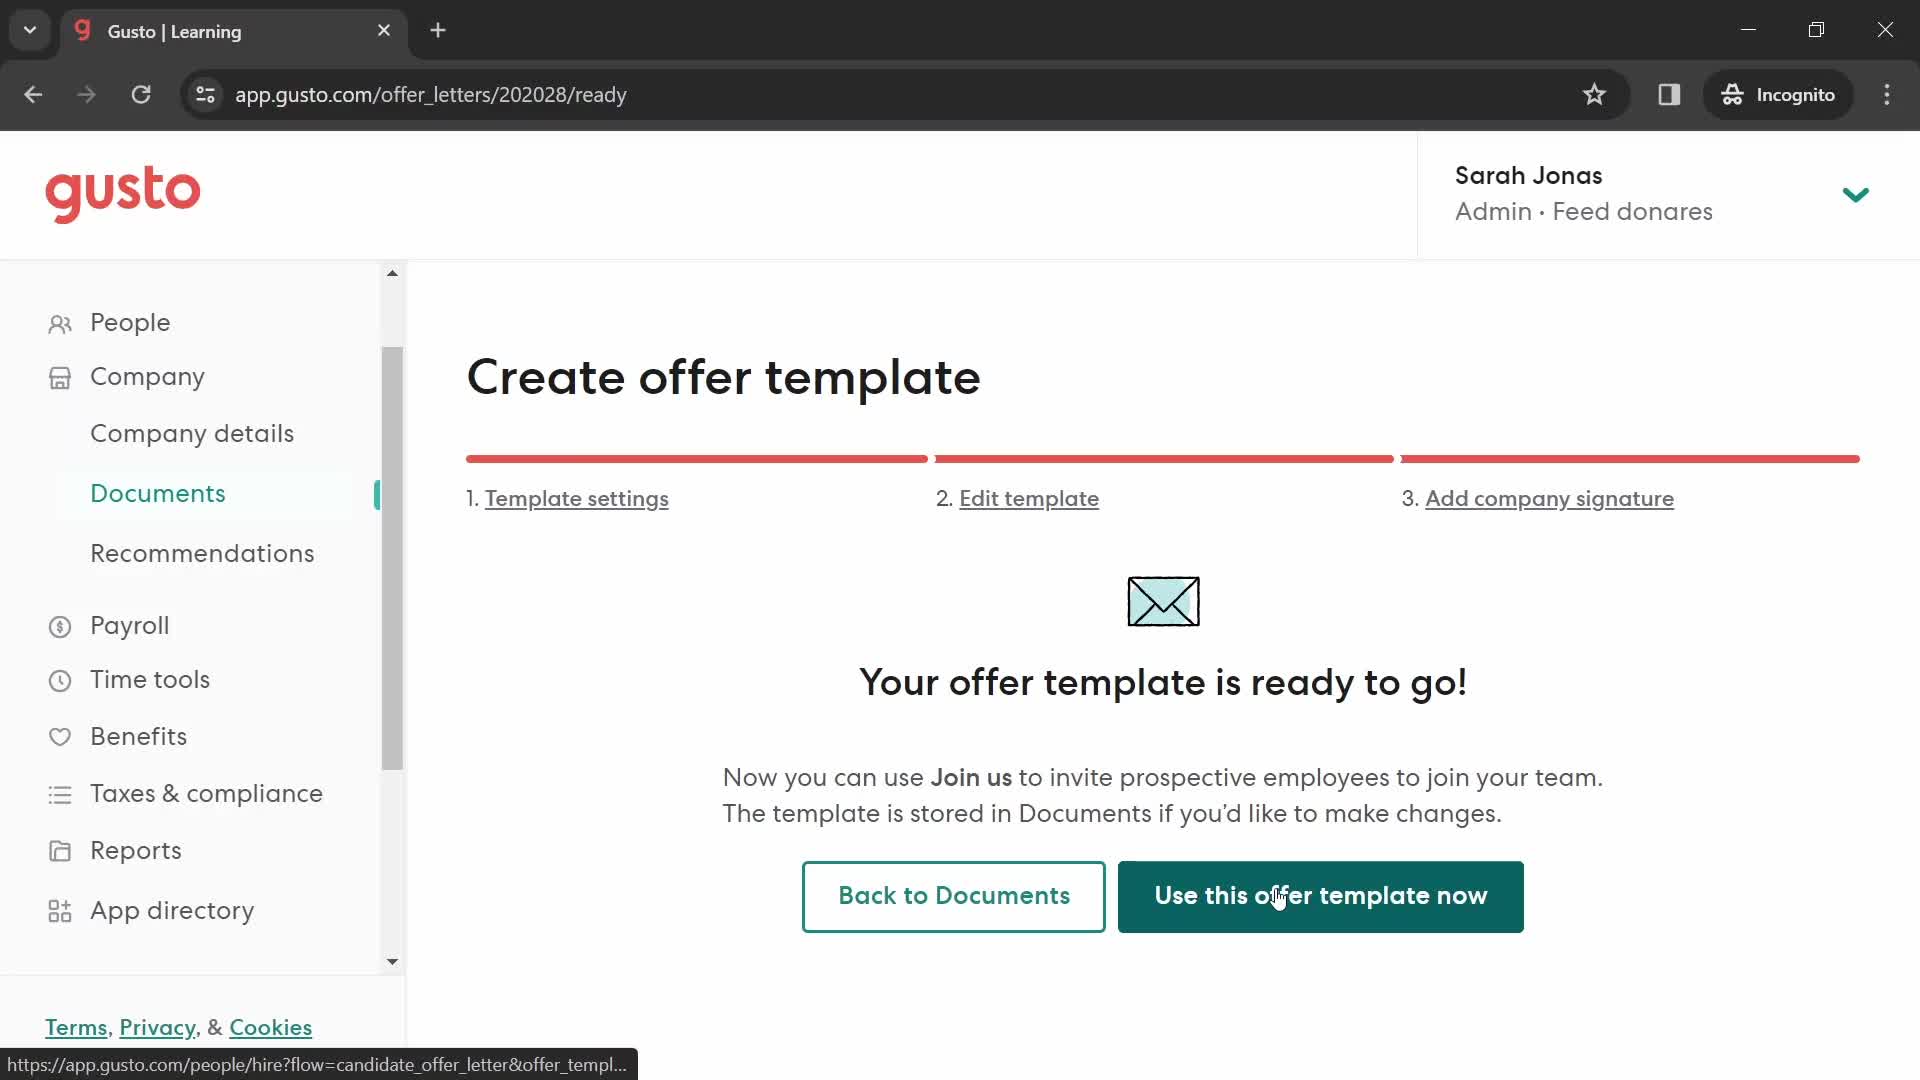
Task: Click the envelope/mail icon
Action: (1163, 601)
